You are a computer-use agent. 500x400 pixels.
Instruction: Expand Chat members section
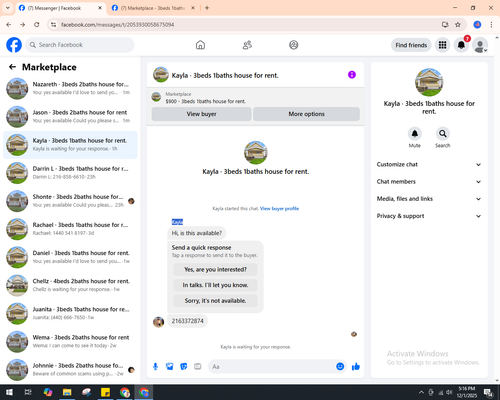[x=429, y=182]
